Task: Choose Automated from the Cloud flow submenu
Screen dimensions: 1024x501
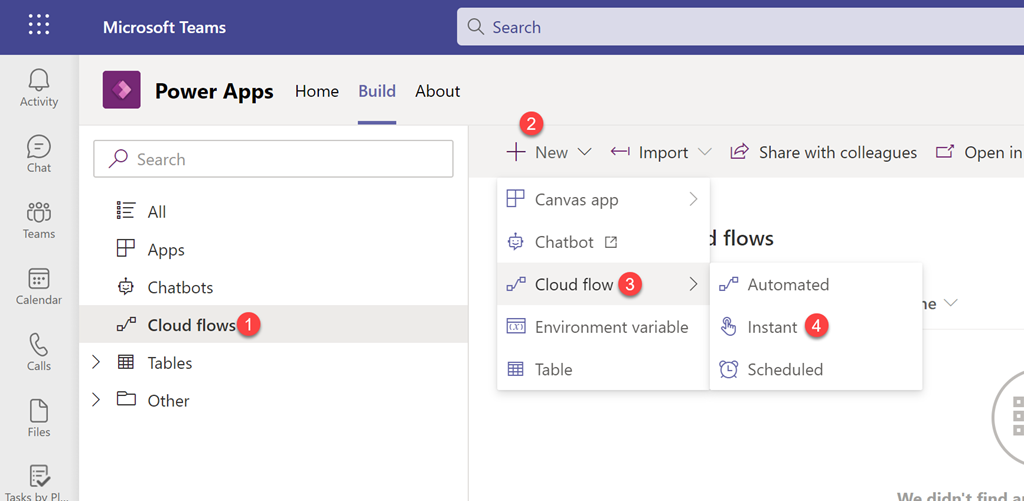Action: click(x=787, y=285)
